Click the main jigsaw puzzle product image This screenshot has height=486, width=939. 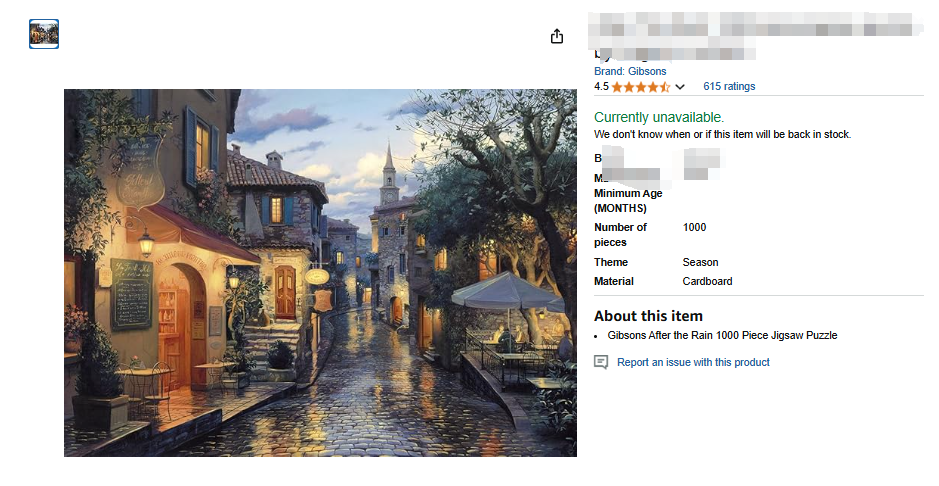click(320, 273)
